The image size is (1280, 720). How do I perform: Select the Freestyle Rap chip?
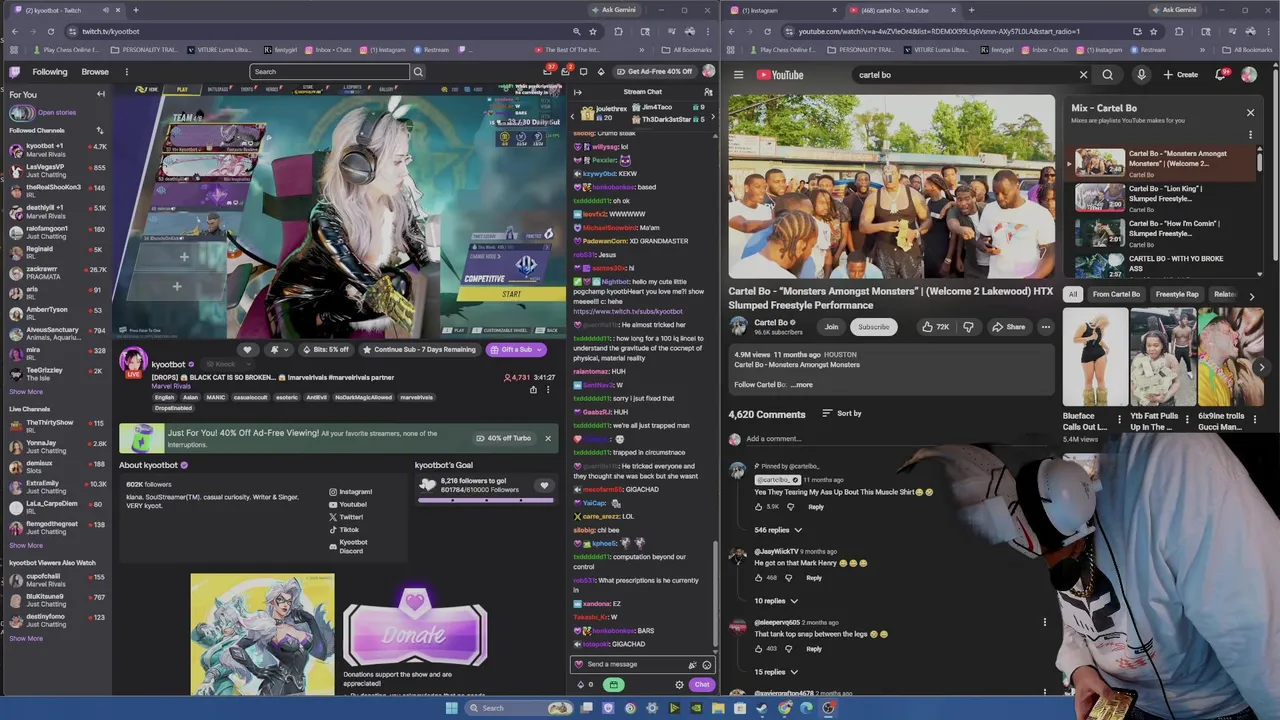click(x=1177, y=295)
